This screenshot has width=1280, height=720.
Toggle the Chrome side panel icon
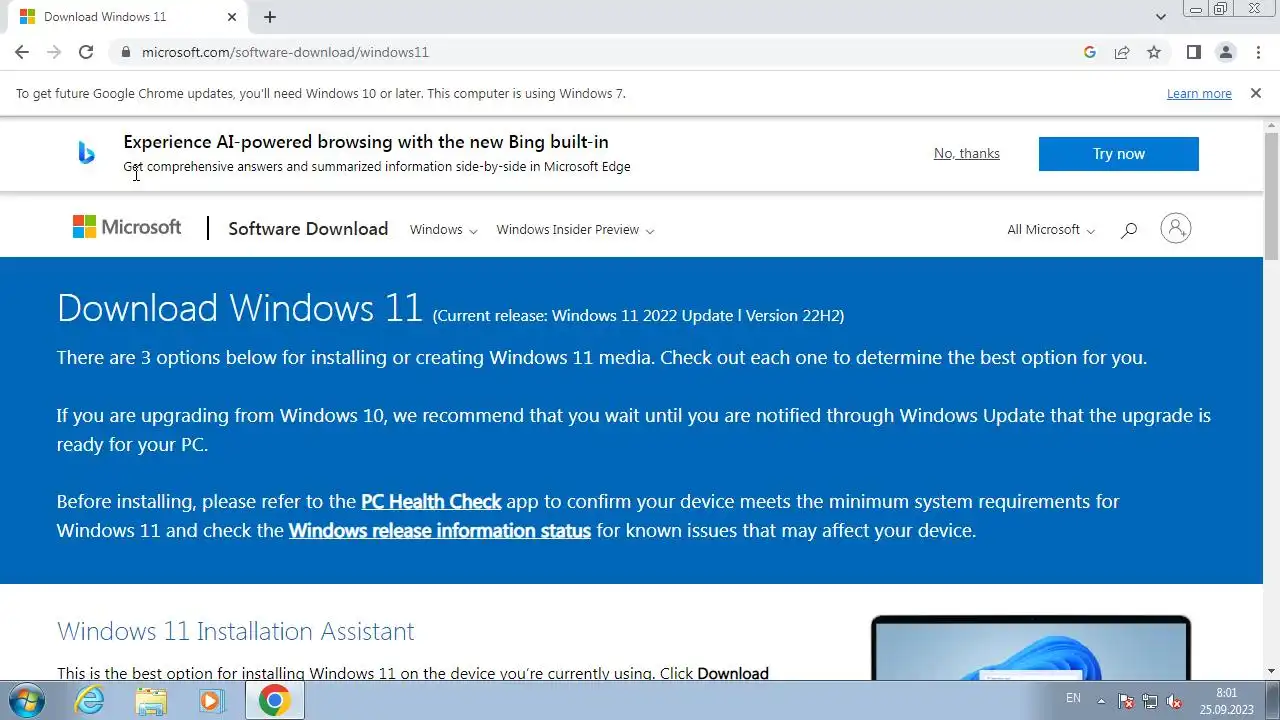point(1194,52)
